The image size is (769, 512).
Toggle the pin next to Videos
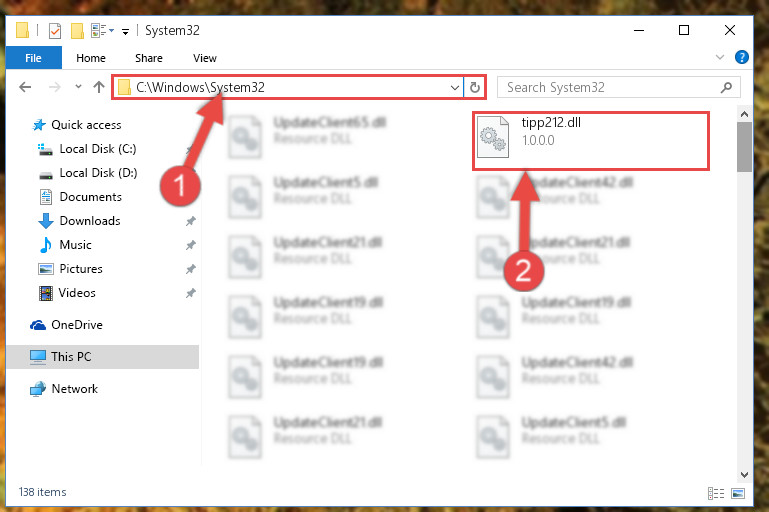[191, 293]
